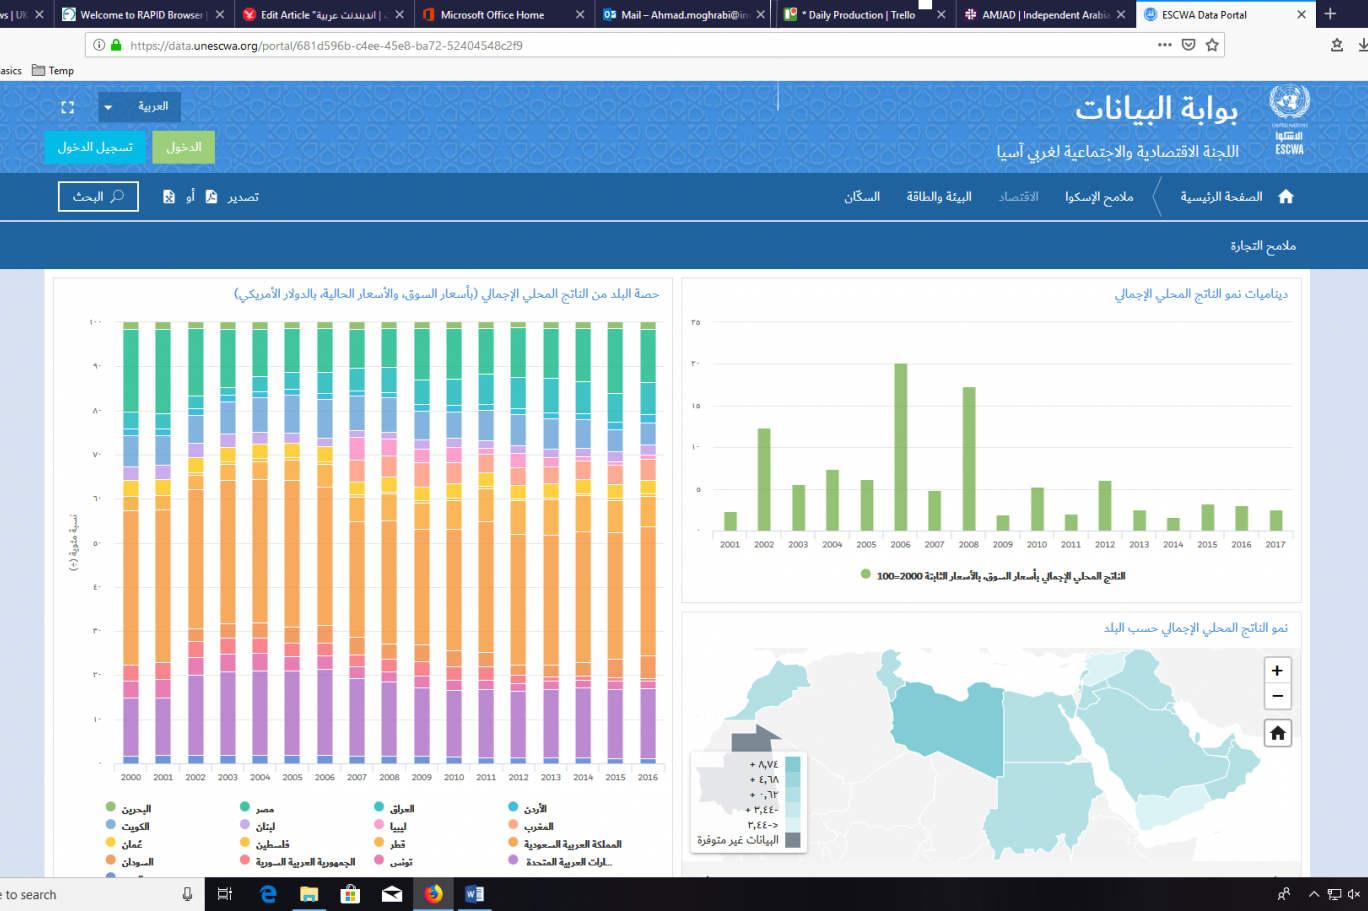Toggle GDP growth series legend marker
Viewport: 1368px width, 911px height.
click(x=866, y=575)
